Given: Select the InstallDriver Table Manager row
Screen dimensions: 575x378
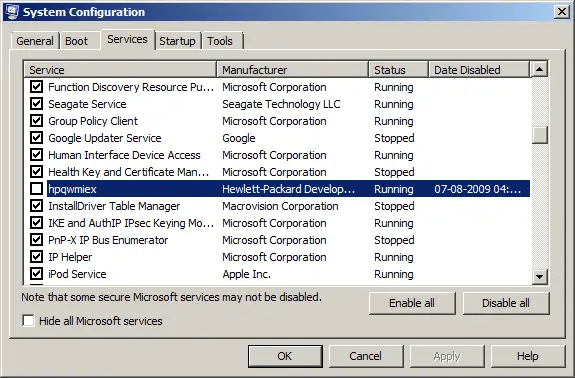Looking at the screenshot, I should point(277,206).
